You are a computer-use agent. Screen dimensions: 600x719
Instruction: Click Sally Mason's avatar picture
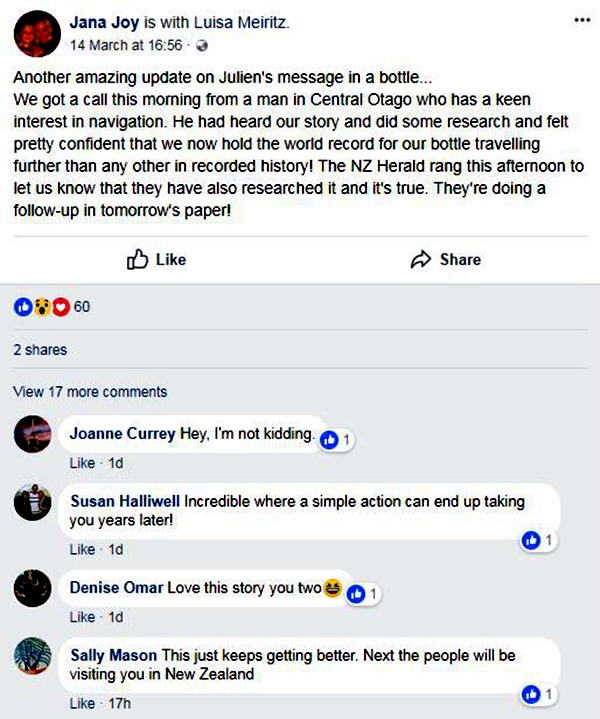point(33,658)
